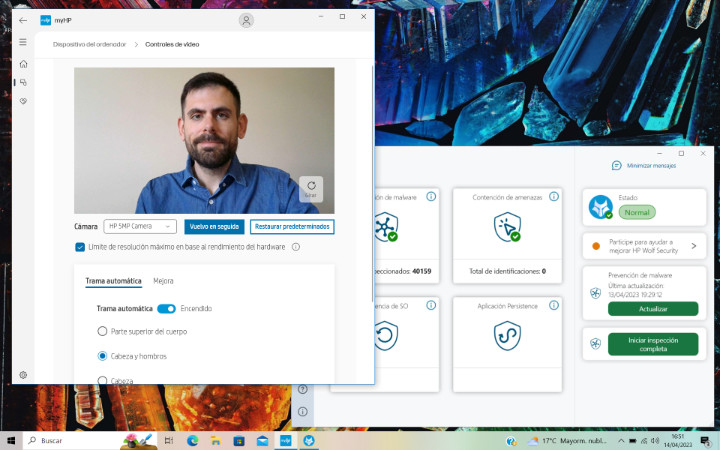Open Microsoft Edge from the taskbar

(x=192, y=441)
